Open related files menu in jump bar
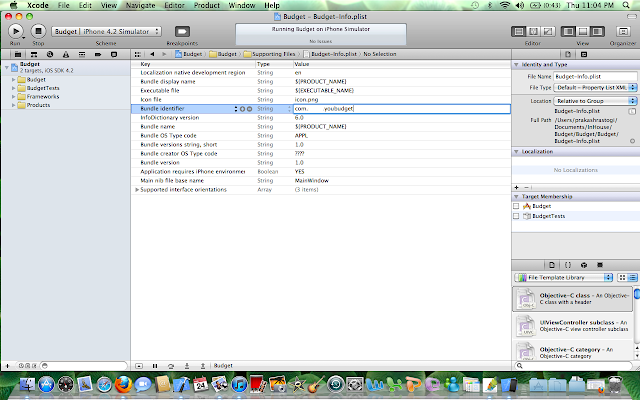This screenshot has height=400, width=640. 138,54
